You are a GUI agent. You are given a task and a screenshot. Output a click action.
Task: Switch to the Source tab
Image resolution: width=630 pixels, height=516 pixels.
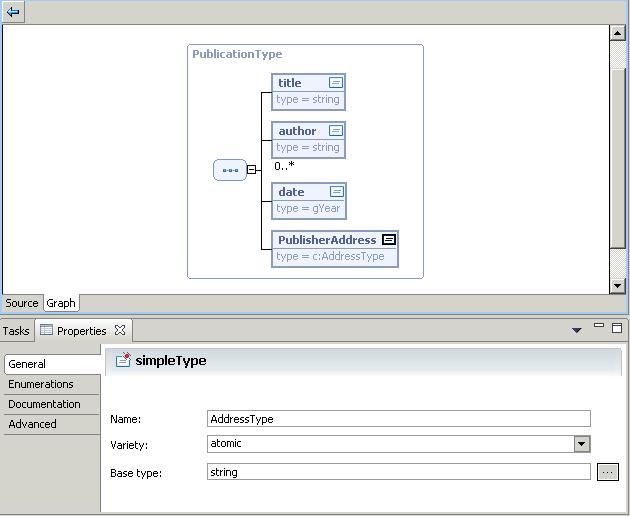[22, 303]
